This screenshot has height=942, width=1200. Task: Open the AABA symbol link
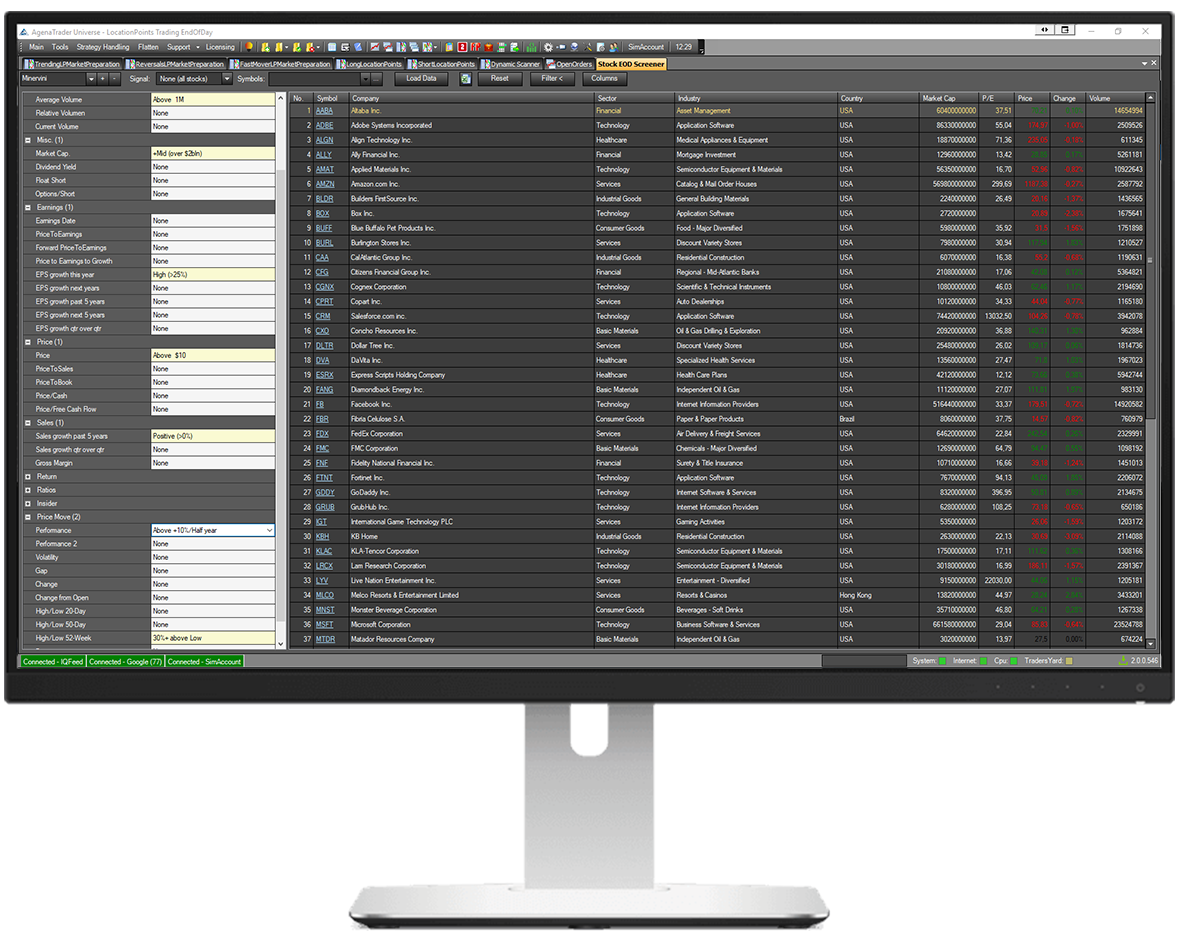(324, 111)
